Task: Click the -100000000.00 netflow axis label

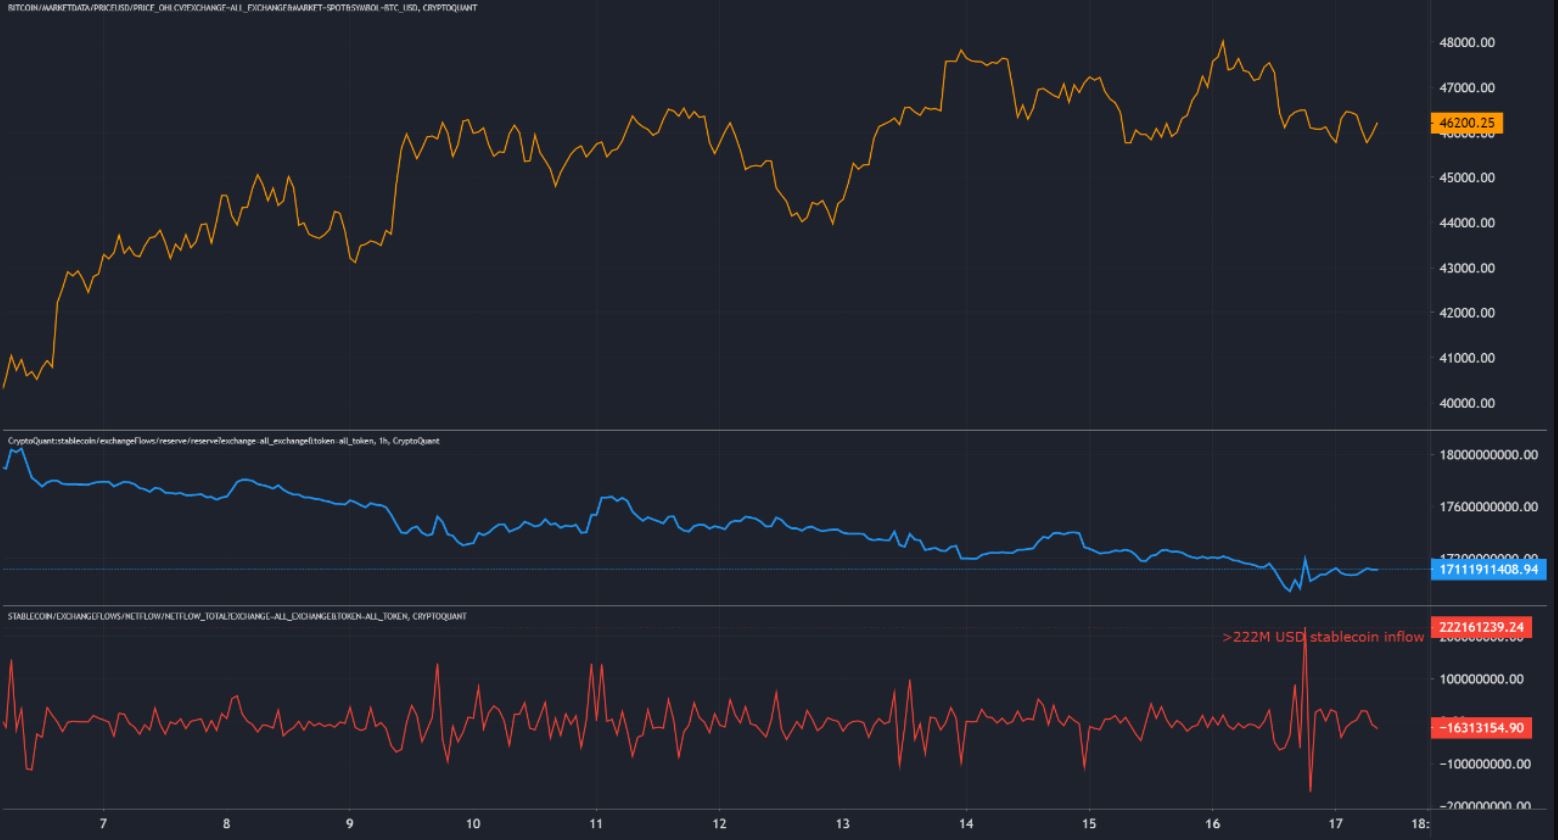Action: pos(1485,764)
